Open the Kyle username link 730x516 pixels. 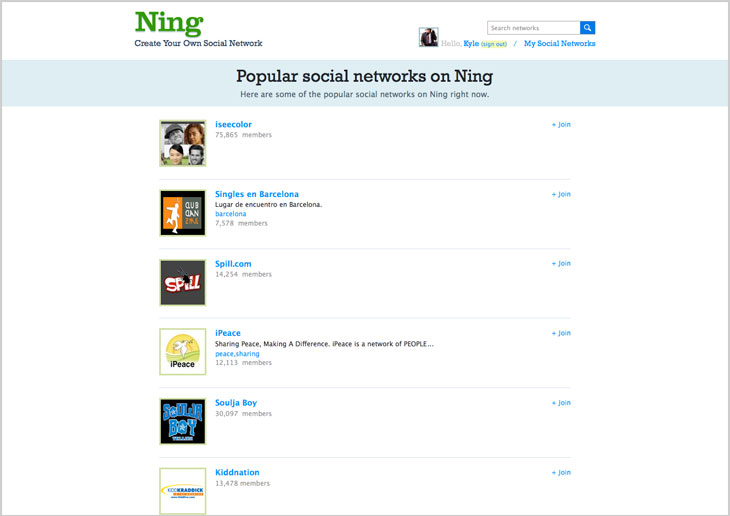point(471,43)
